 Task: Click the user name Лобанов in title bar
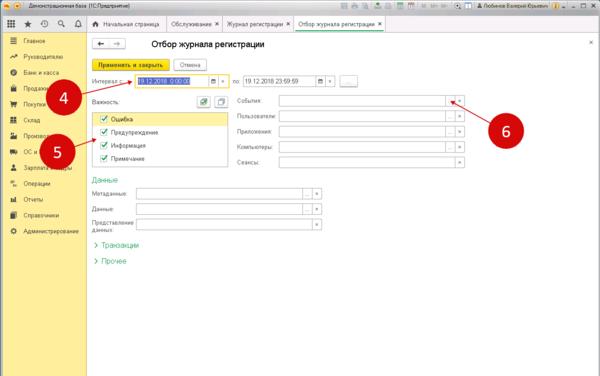513,6
